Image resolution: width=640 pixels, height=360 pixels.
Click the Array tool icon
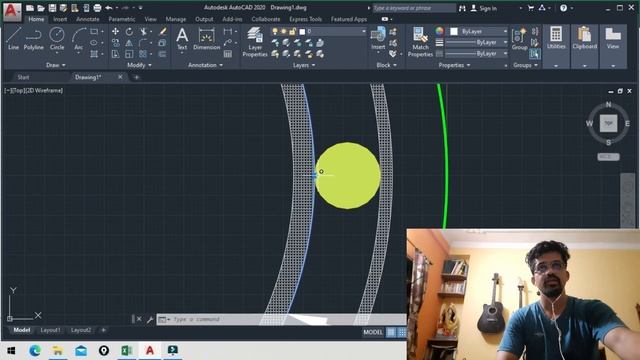tap(142, 54)
